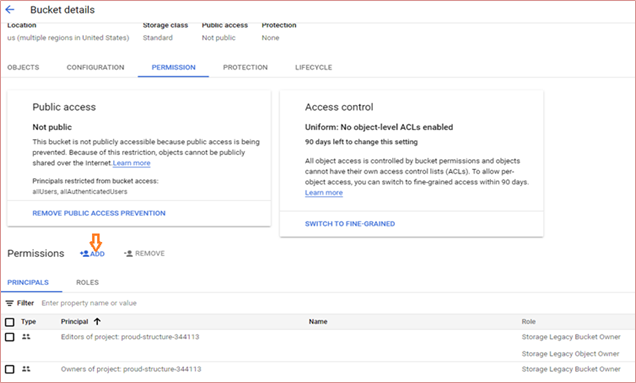Click Storage Legacy Object Owner role

click(571, 354)
